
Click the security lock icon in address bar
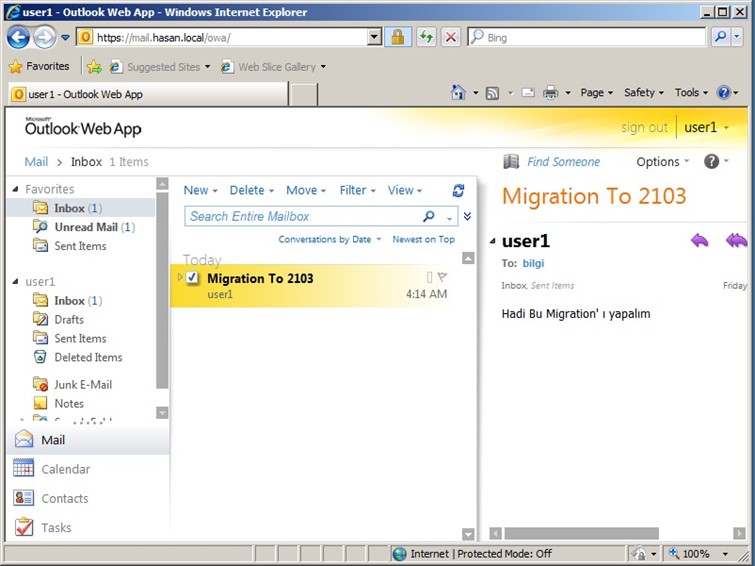[x=397, y=37]
